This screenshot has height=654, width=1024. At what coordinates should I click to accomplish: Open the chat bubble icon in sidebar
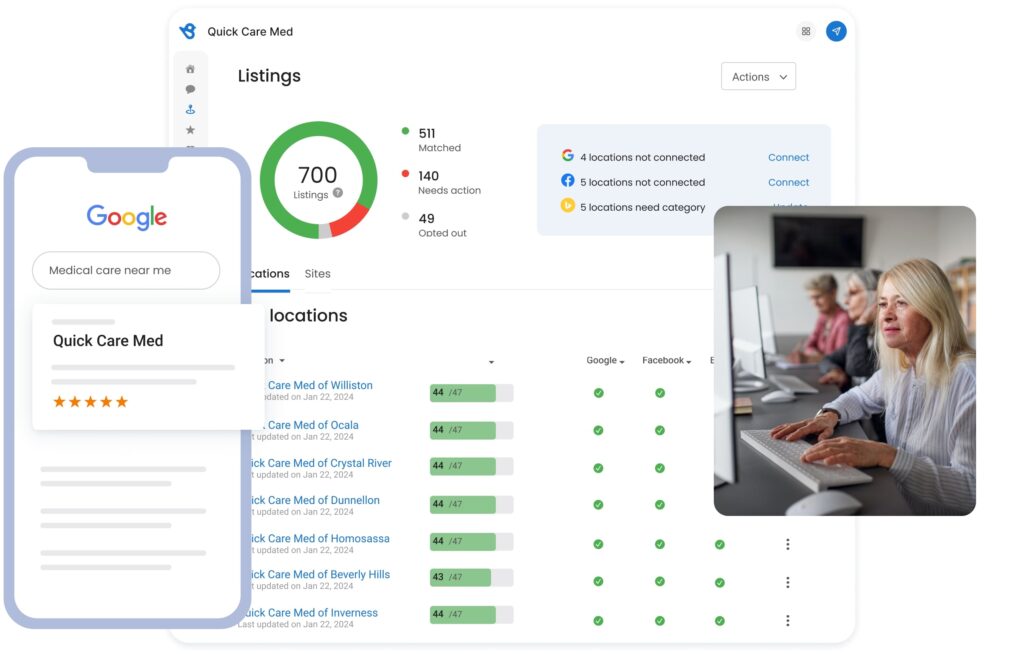pyautogui.click(x=190, y=89)
